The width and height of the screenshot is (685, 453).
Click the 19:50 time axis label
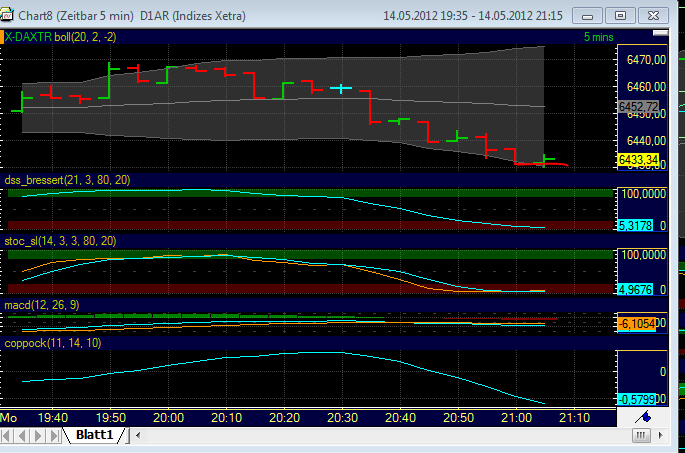(111, 418)
